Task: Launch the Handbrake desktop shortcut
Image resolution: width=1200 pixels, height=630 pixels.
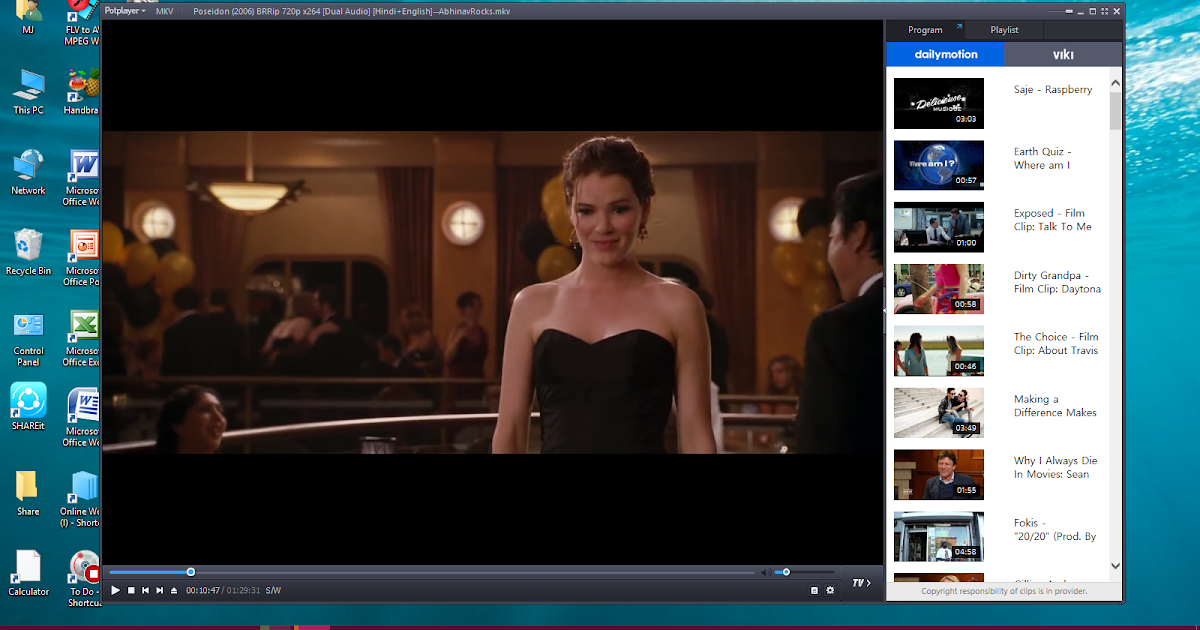Action: coord(84,92)
